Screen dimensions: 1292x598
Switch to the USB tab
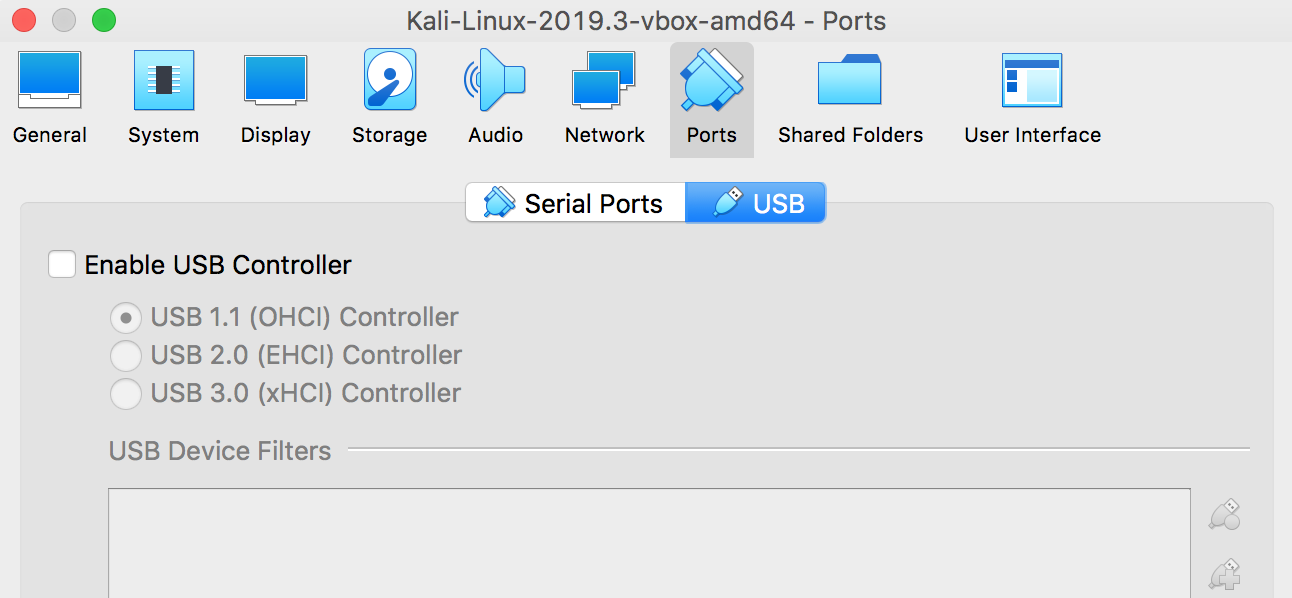point(756,203)
